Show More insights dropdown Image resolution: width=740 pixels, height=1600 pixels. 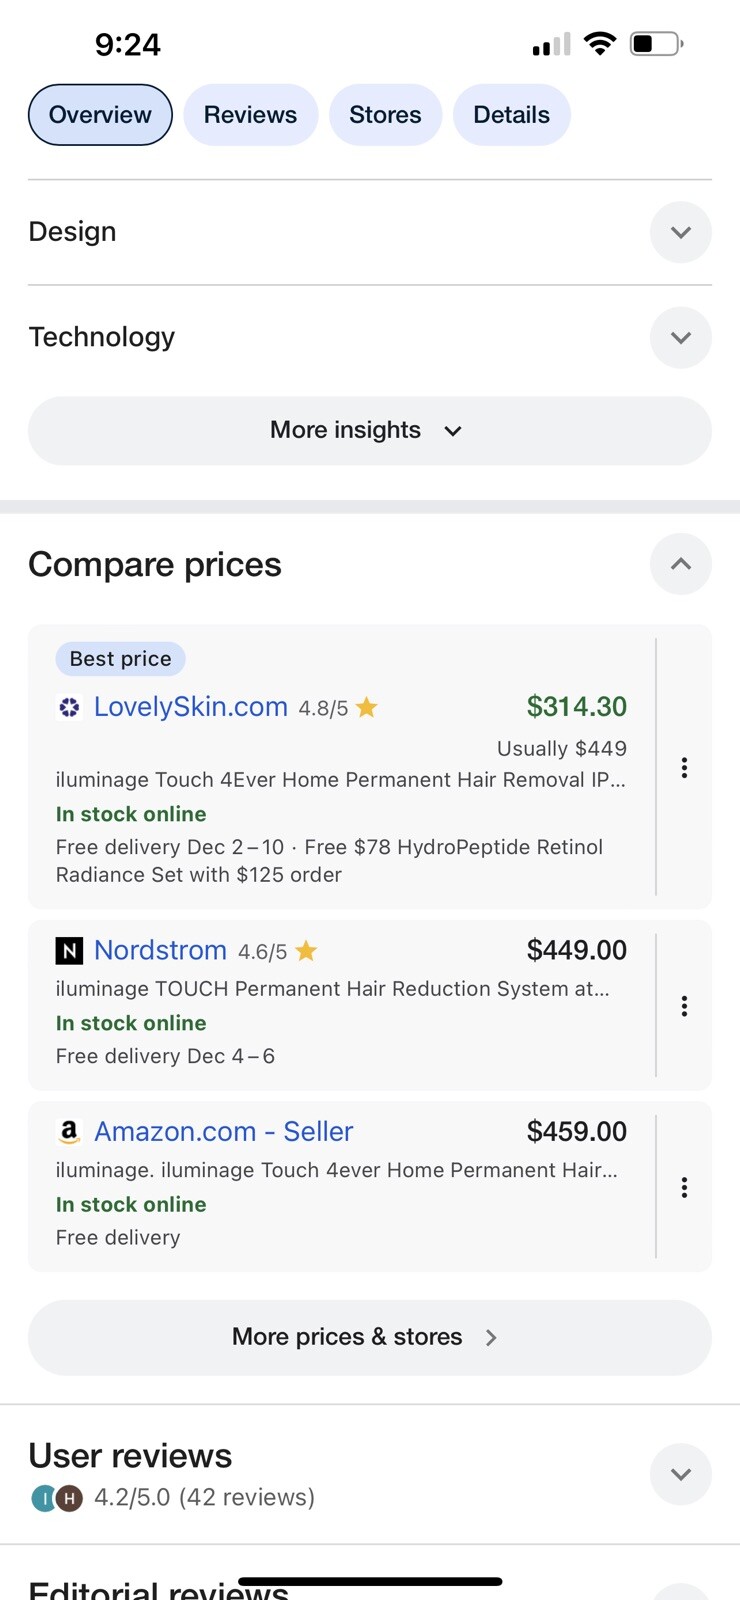370,430
